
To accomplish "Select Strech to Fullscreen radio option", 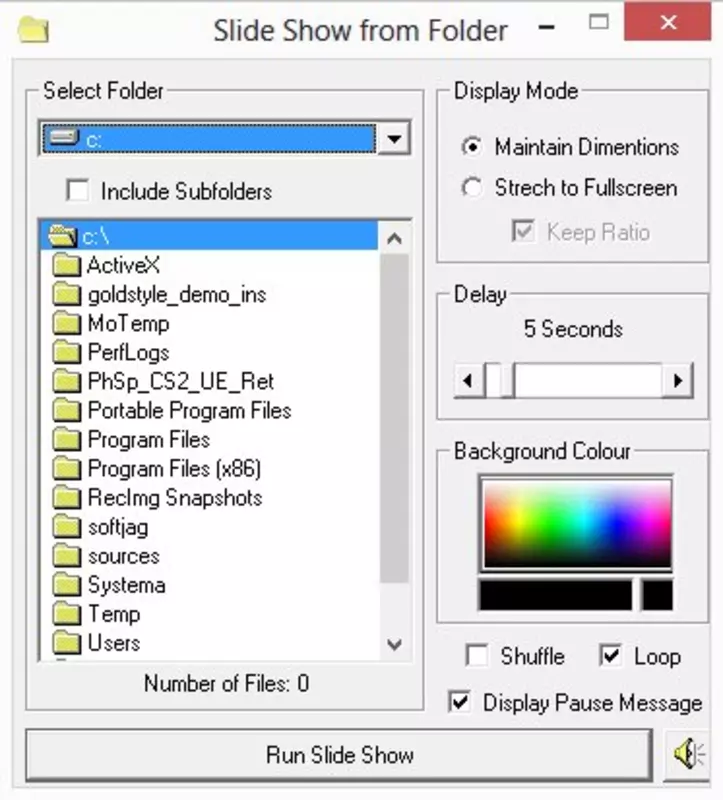I will coord(471,188).
